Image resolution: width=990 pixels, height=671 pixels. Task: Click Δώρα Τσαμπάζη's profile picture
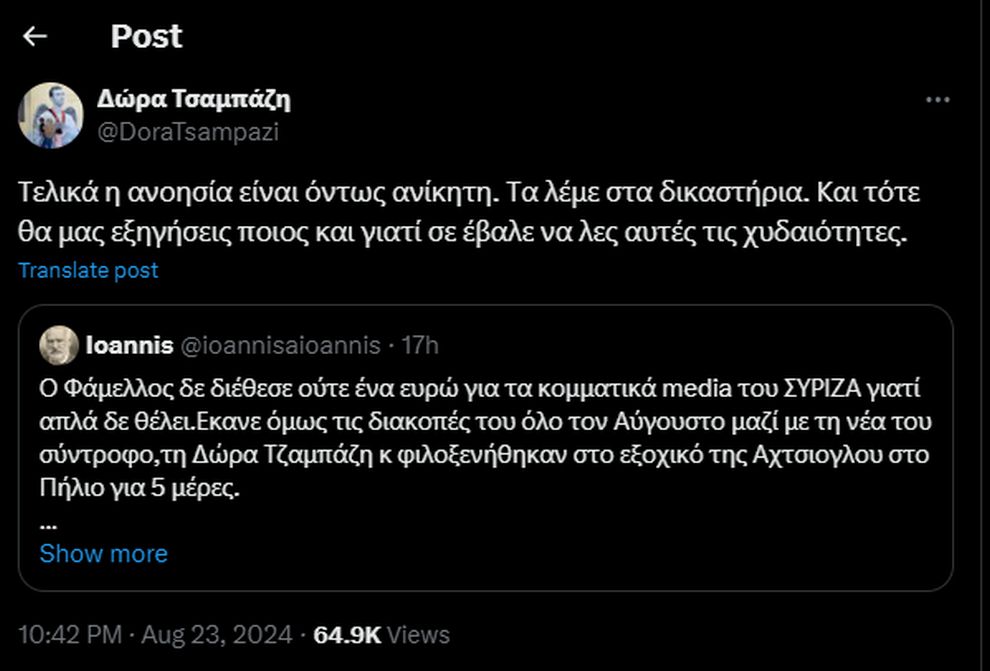pyautogui.click(x=51, y=115)
